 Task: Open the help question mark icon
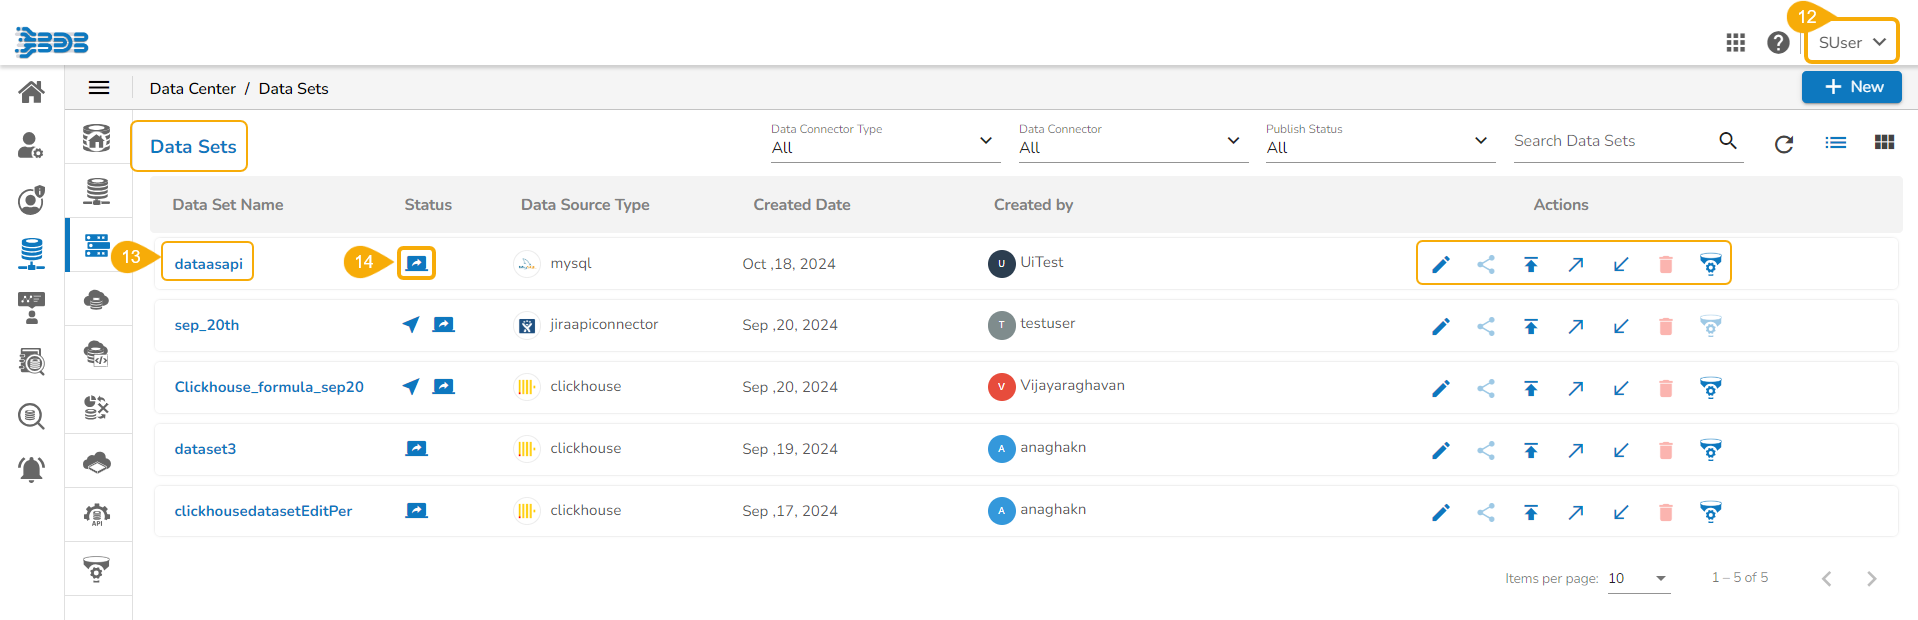point(1777,43)
